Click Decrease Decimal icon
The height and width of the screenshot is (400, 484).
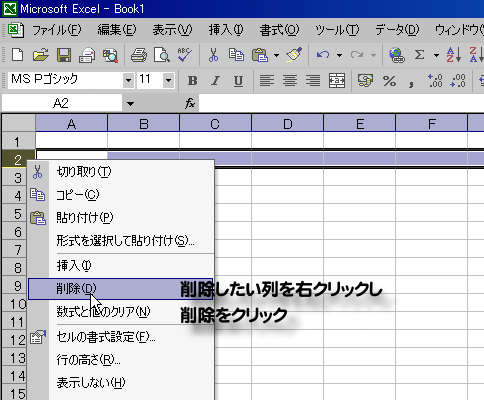(458, 81)
